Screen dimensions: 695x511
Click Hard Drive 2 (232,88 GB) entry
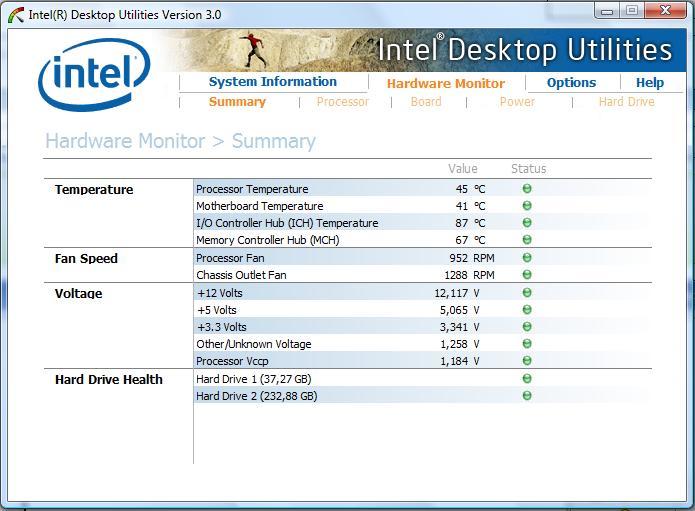pyautogui.click(x=257, y=396)
